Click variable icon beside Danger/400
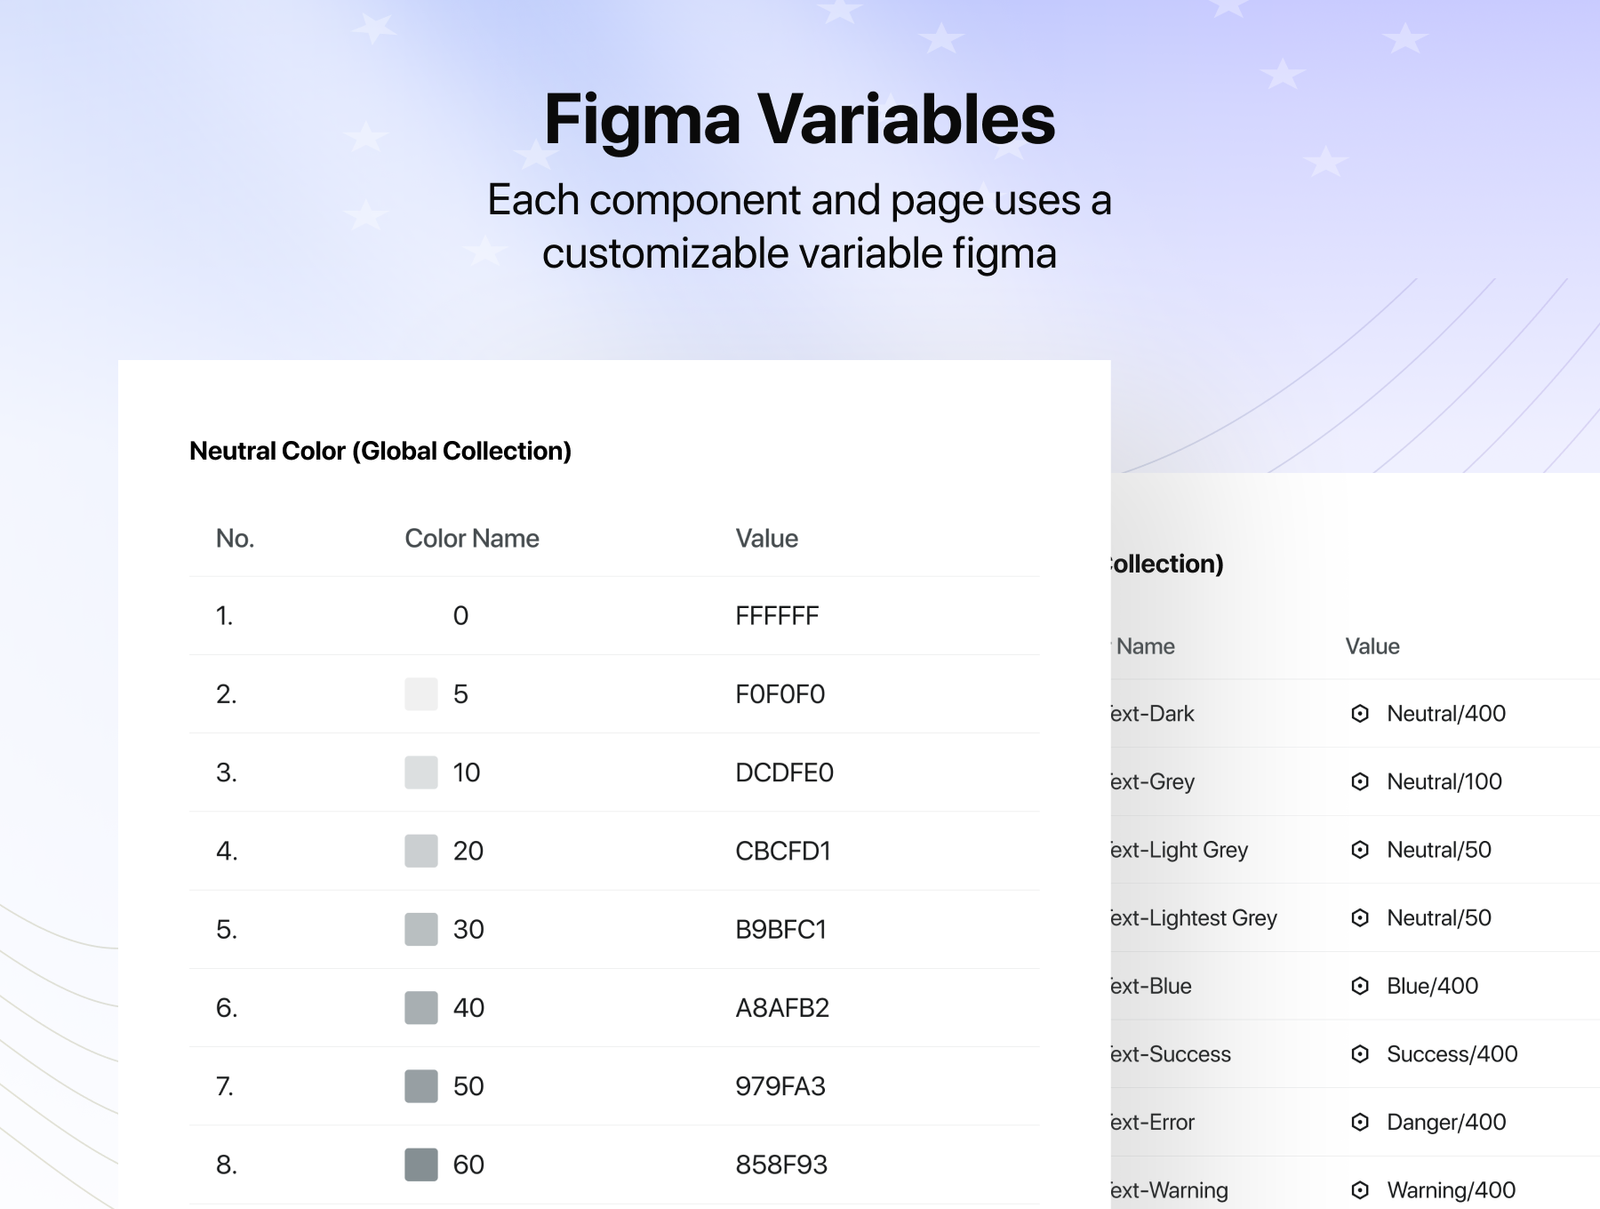This screenshot has width=1600, height=1209. (1360, 1122)
